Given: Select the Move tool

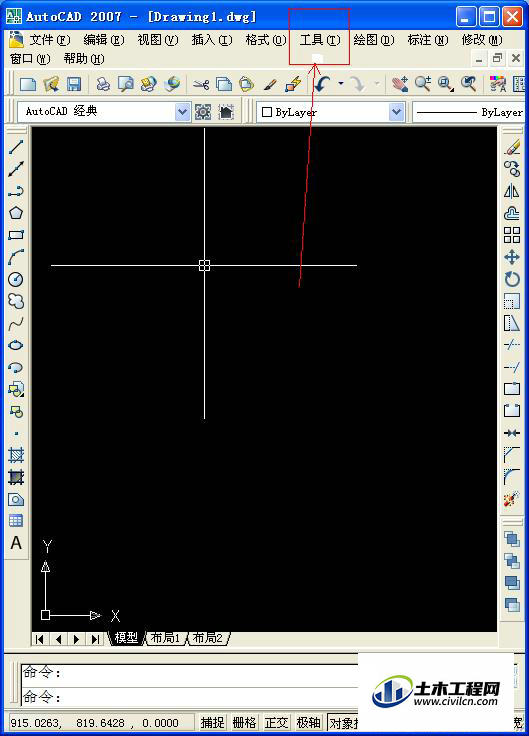Looking at the screenshot, I should 512,257.
